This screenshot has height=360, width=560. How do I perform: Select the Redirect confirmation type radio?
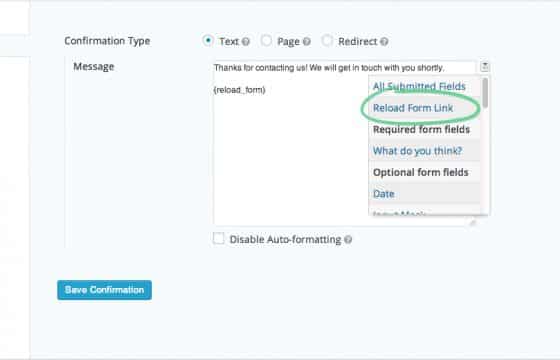327,41
